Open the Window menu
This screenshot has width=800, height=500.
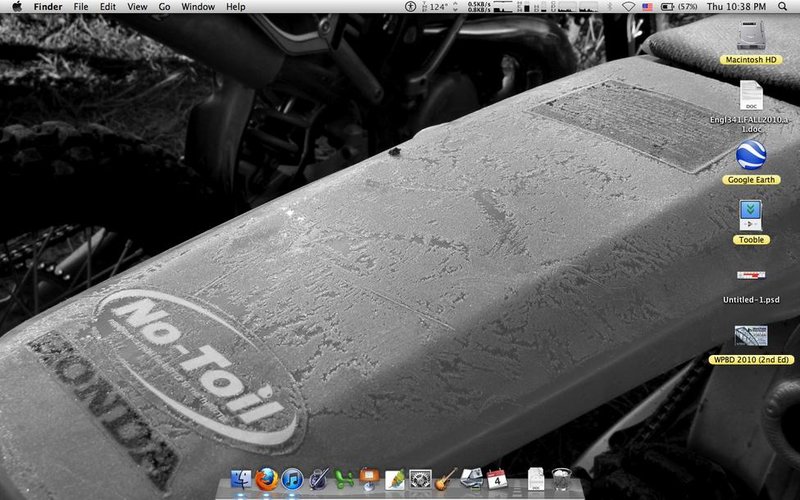(198, 7)
